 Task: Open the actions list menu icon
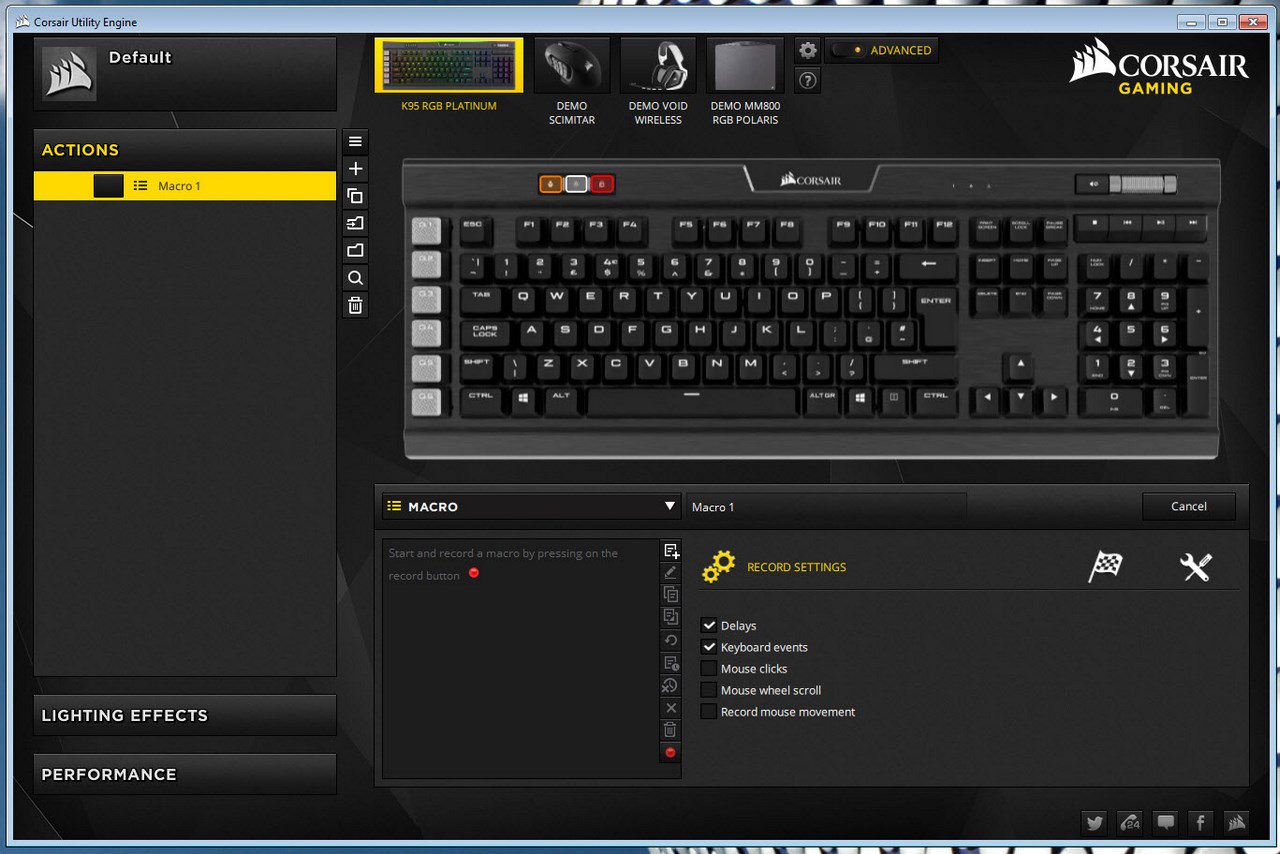click(x=355, y=141)
